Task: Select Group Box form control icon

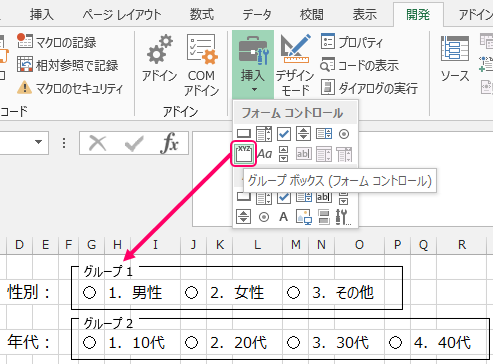Action: click(x=244, y=154)
